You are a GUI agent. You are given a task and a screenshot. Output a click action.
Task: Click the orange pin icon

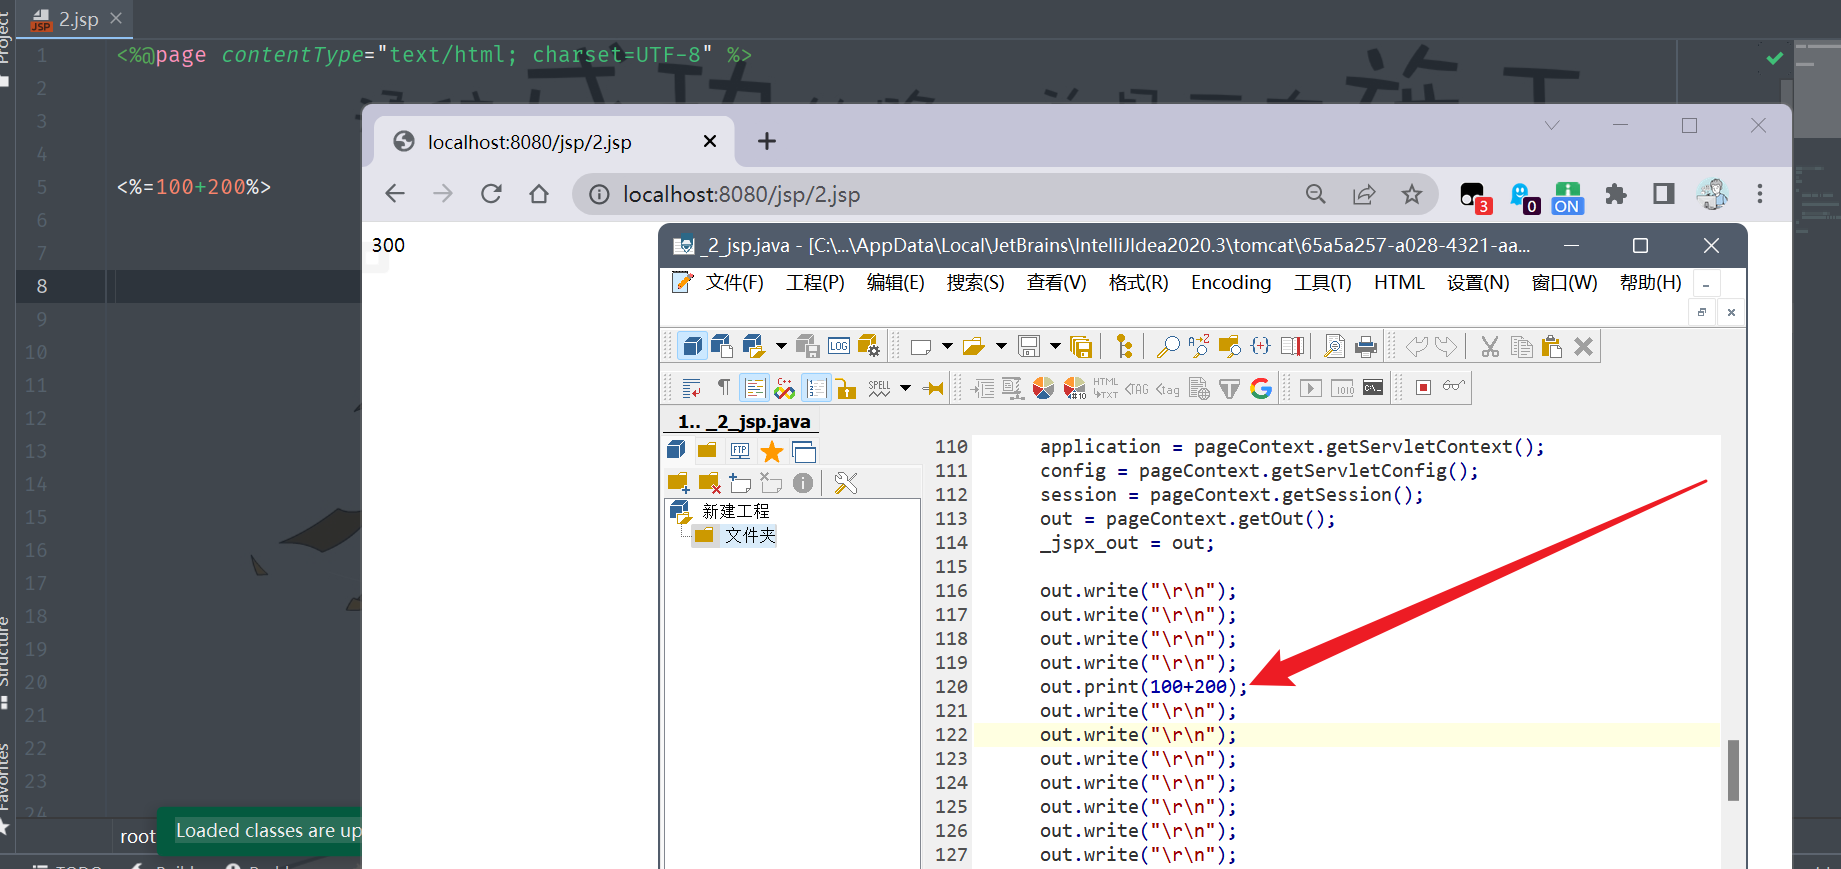coord(933,388)
